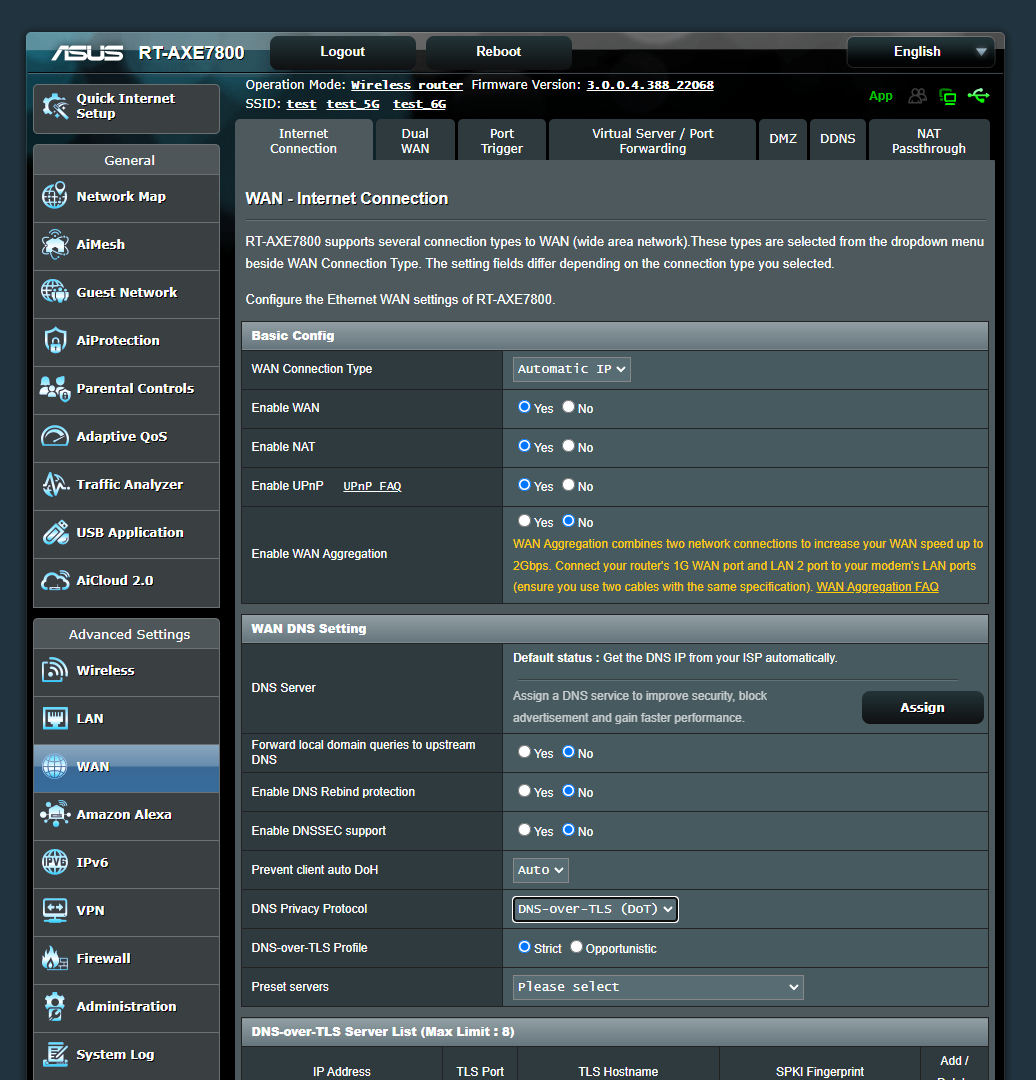The height and width of the screenshot is (1080, 1036).
Task: Select Strict DNS-over-TLS profile
Action: [524, 947]
